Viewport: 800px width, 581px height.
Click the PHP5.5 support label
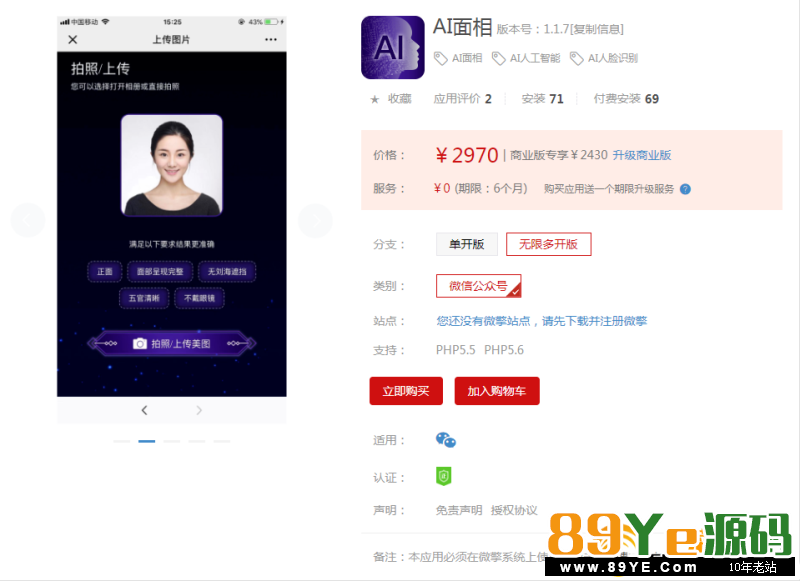[456, 350]
